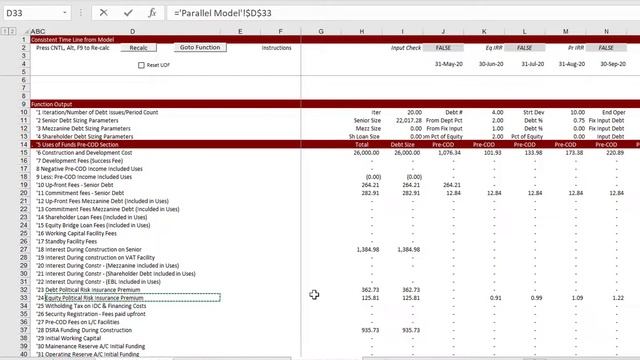The height and width of the screenshot is (360, 640).
Task: Select row 33 header
Action: (24, 298)
